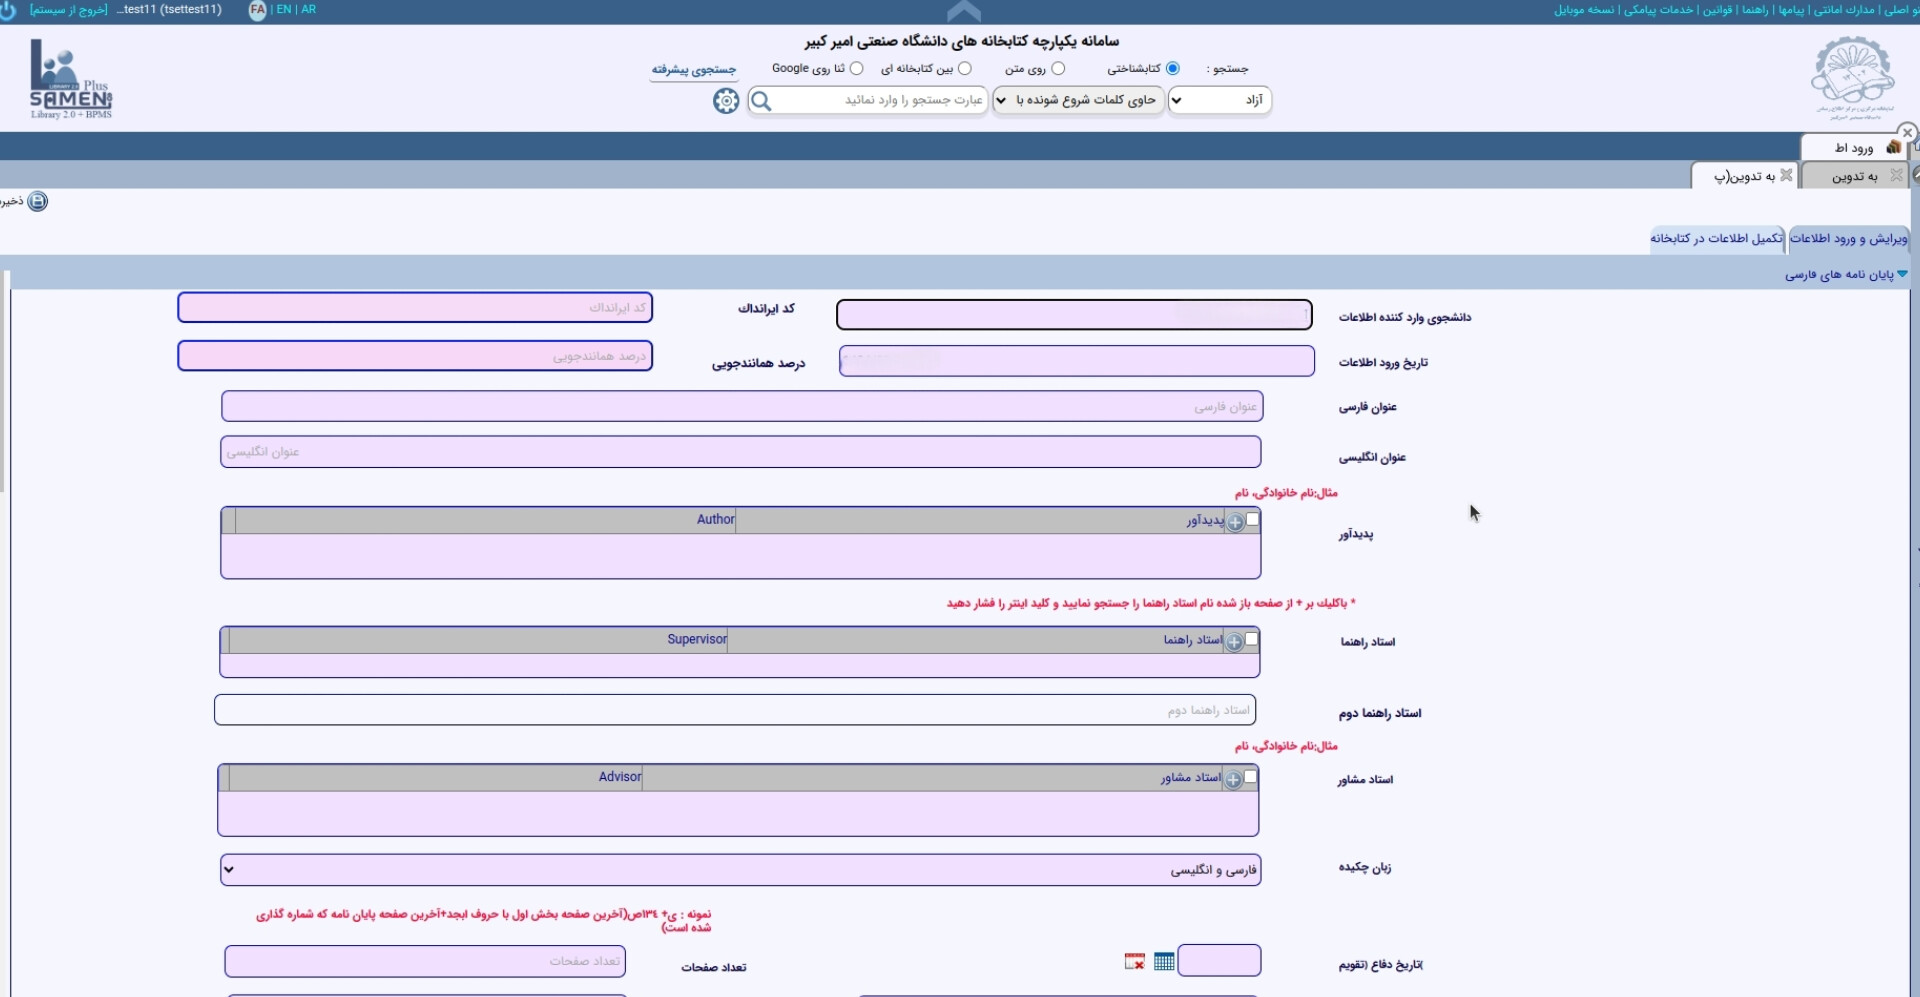Switch to تکمیل اطلاعات در کتابخانه tab
1920x997 pixels.
[x=1717, y=238]
